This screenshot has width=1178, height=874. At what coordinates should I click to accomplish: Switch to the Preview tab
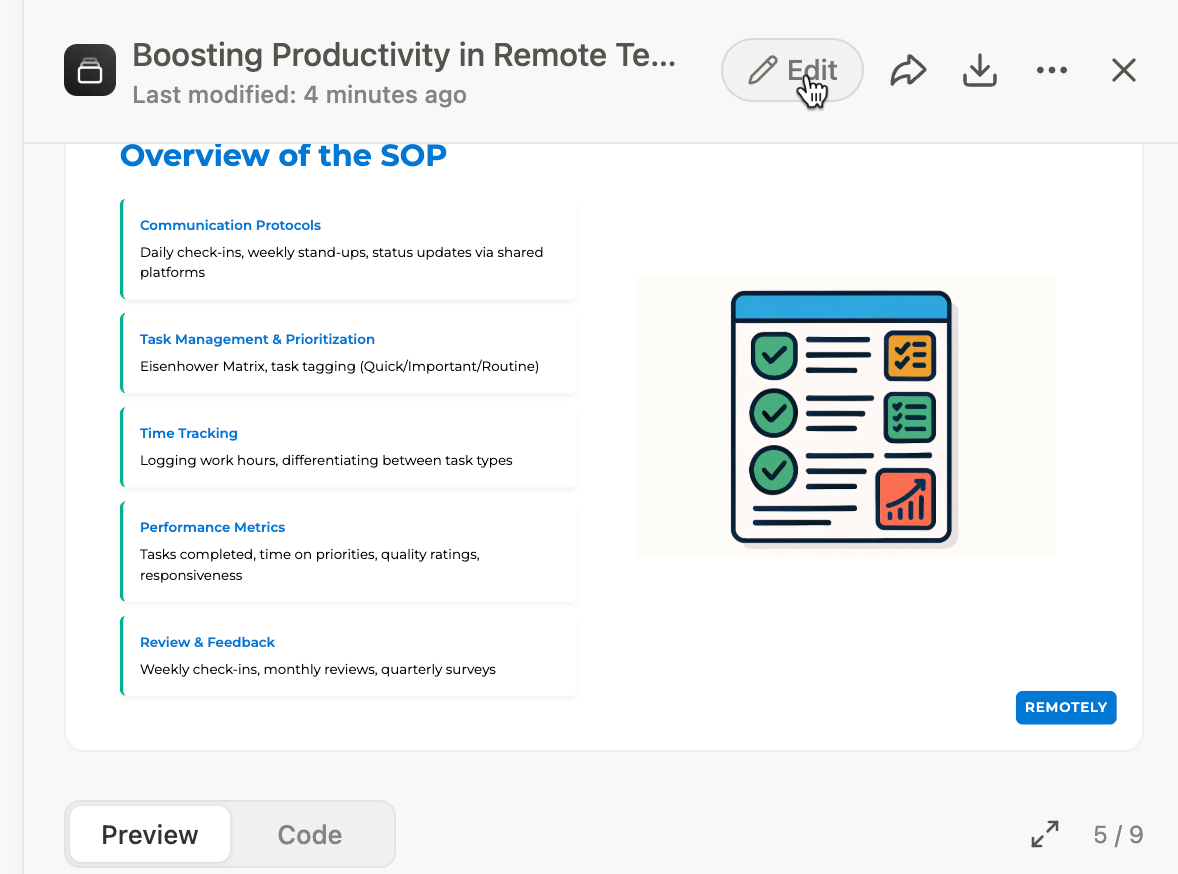click(150, 834)
